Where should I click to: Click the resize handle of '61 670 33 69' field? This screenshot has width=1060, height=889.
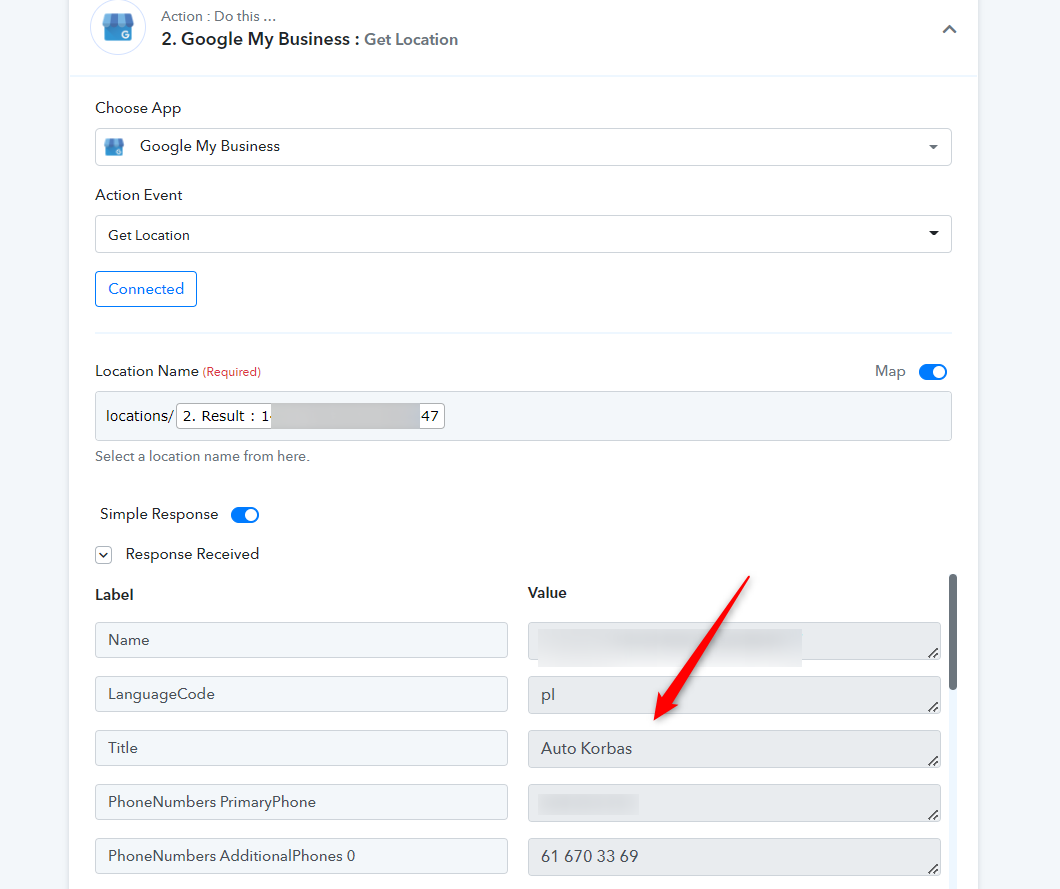933,869
